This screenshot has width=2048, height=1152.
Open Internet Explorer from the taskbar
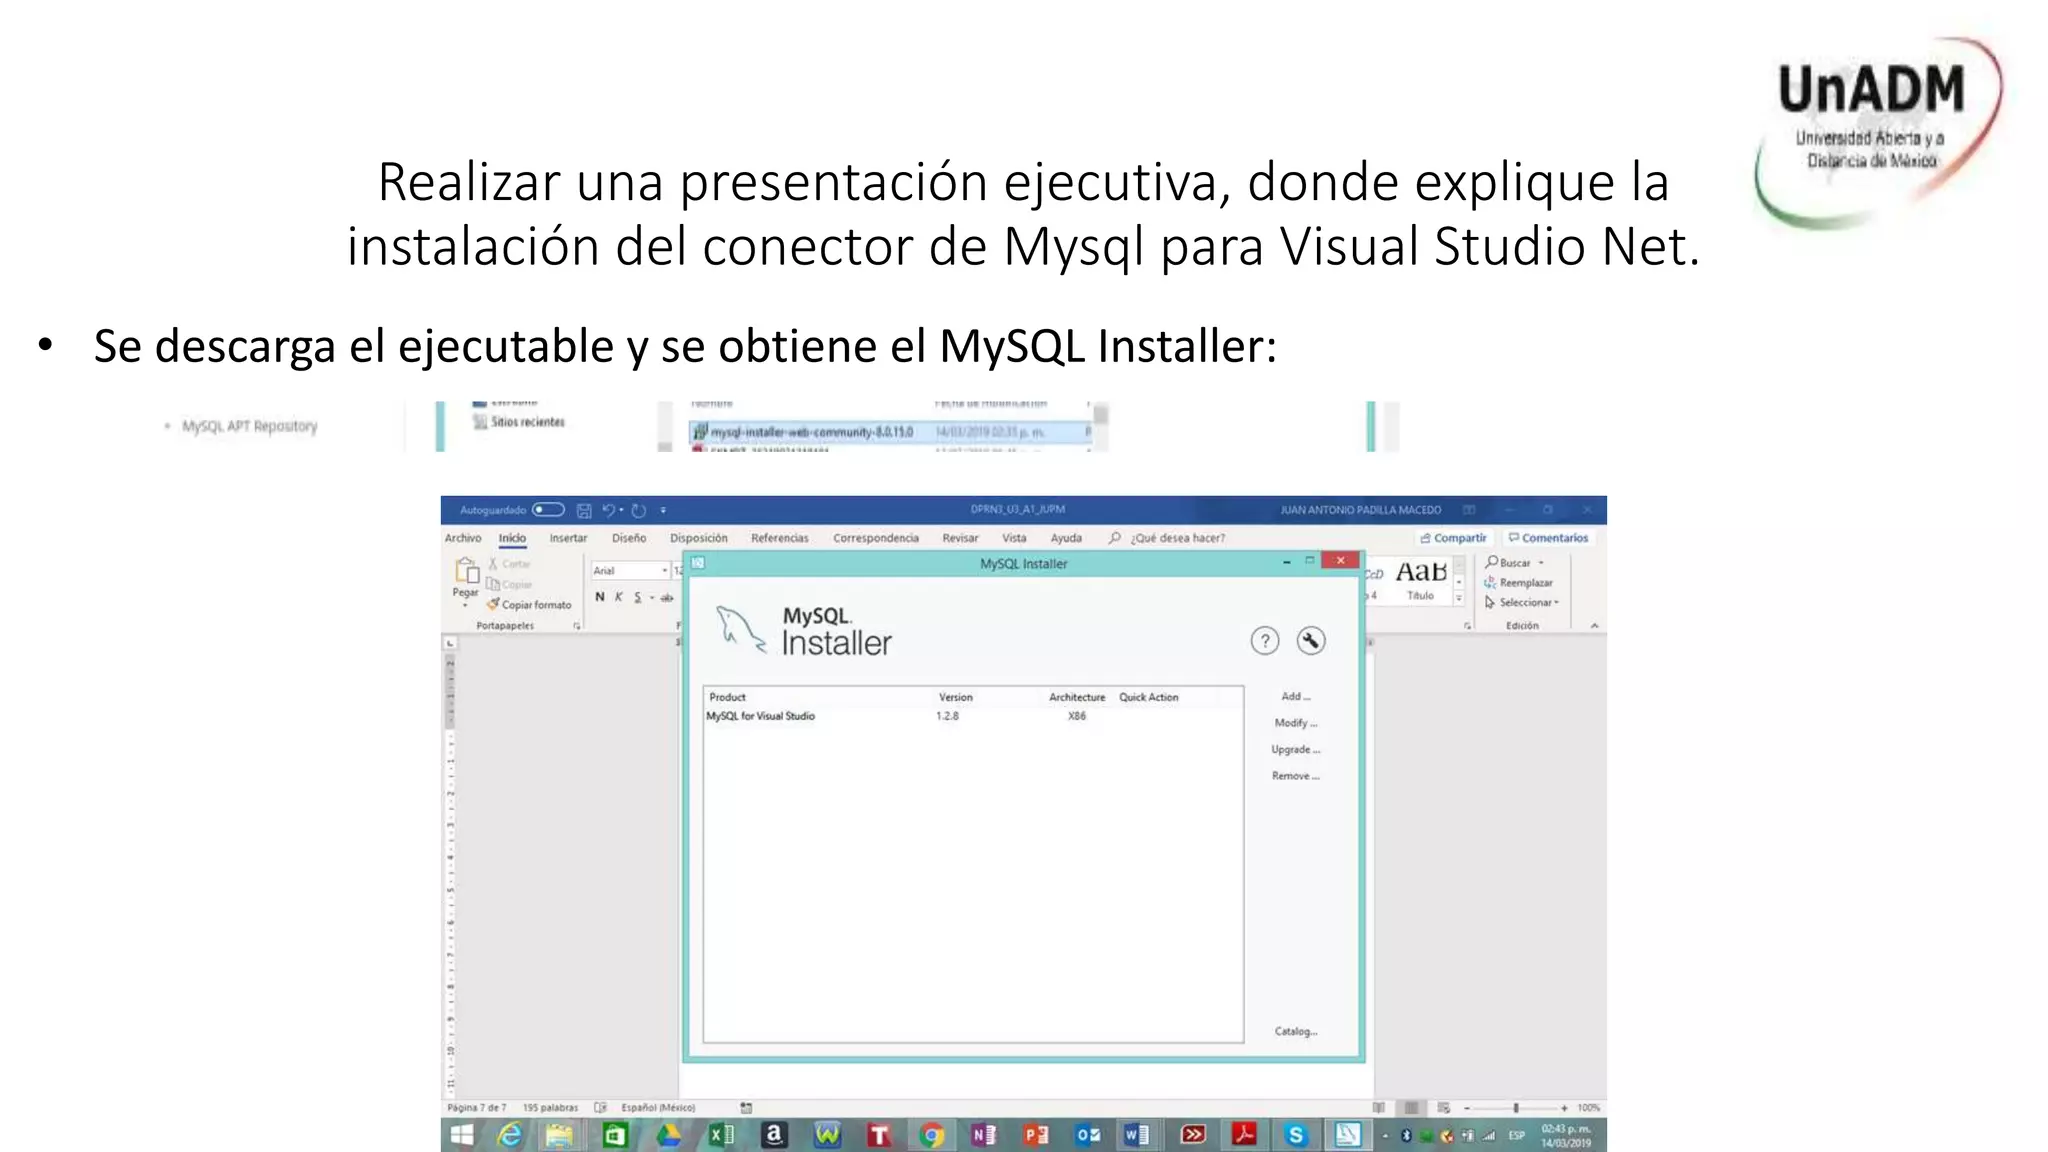[x=510, y=1135]
